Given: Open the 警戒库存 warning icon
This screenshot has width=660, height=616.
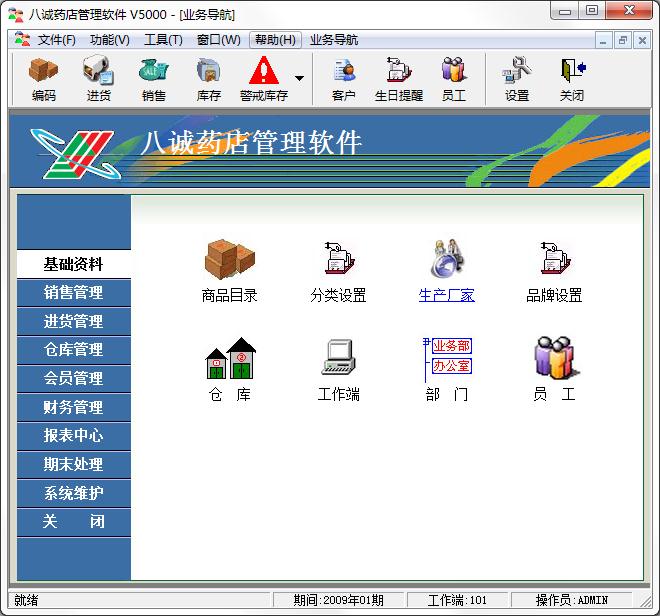Looking at the screenshot, I should pyautogui.click(x=264, y=79).
